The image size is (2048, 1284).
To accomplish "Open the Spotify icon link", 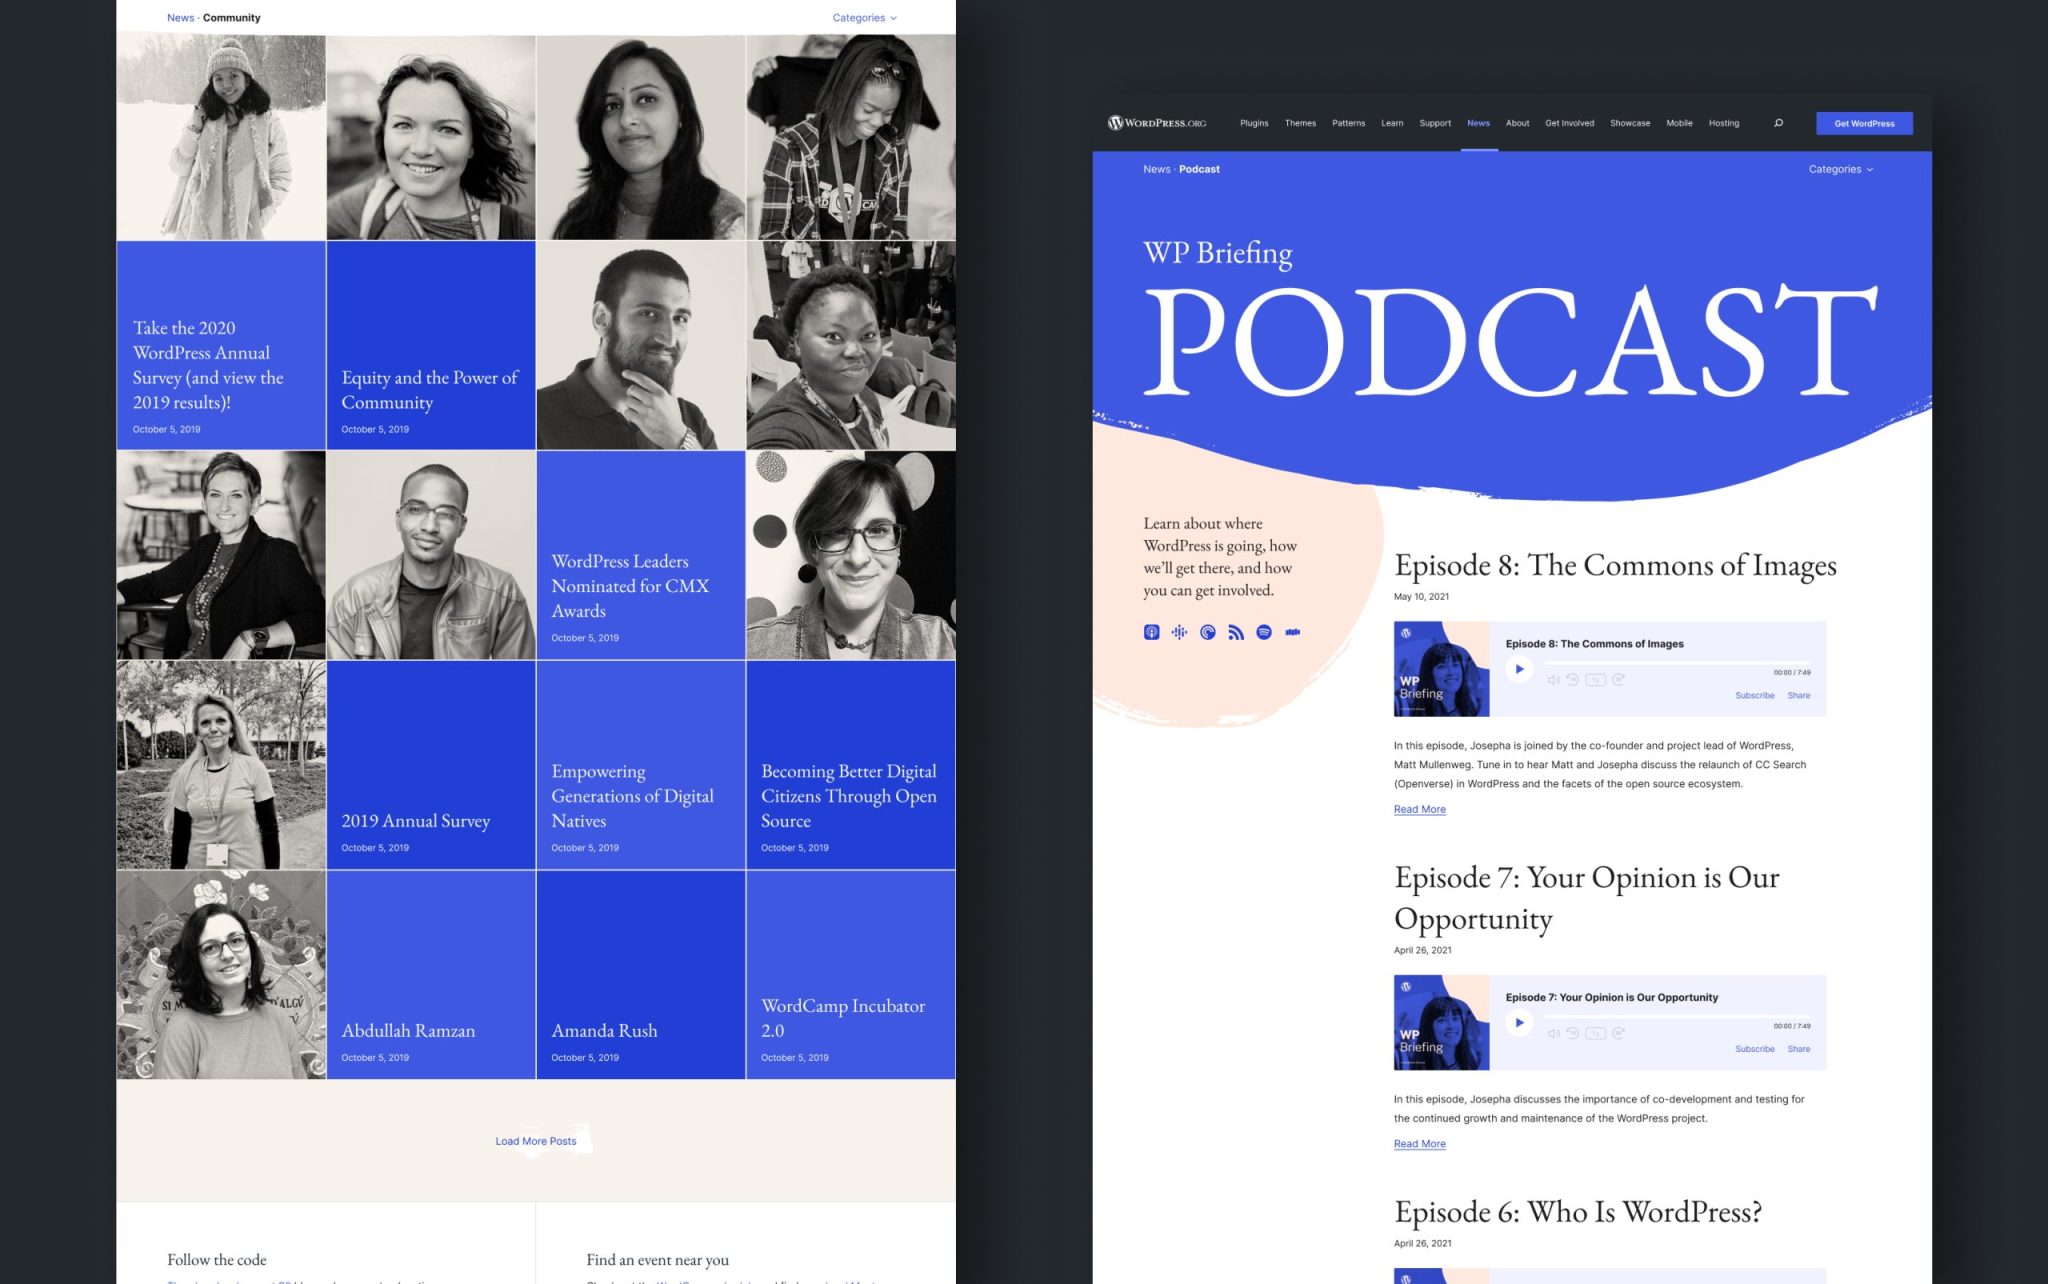I will click(x=1264, y=632).
